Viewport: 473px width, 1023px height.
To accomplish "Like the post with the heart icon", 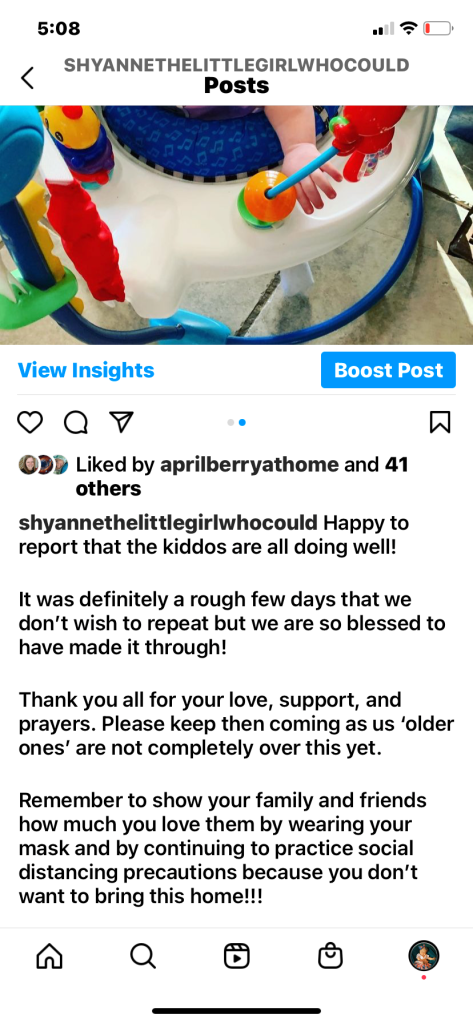I will (30, 423).
